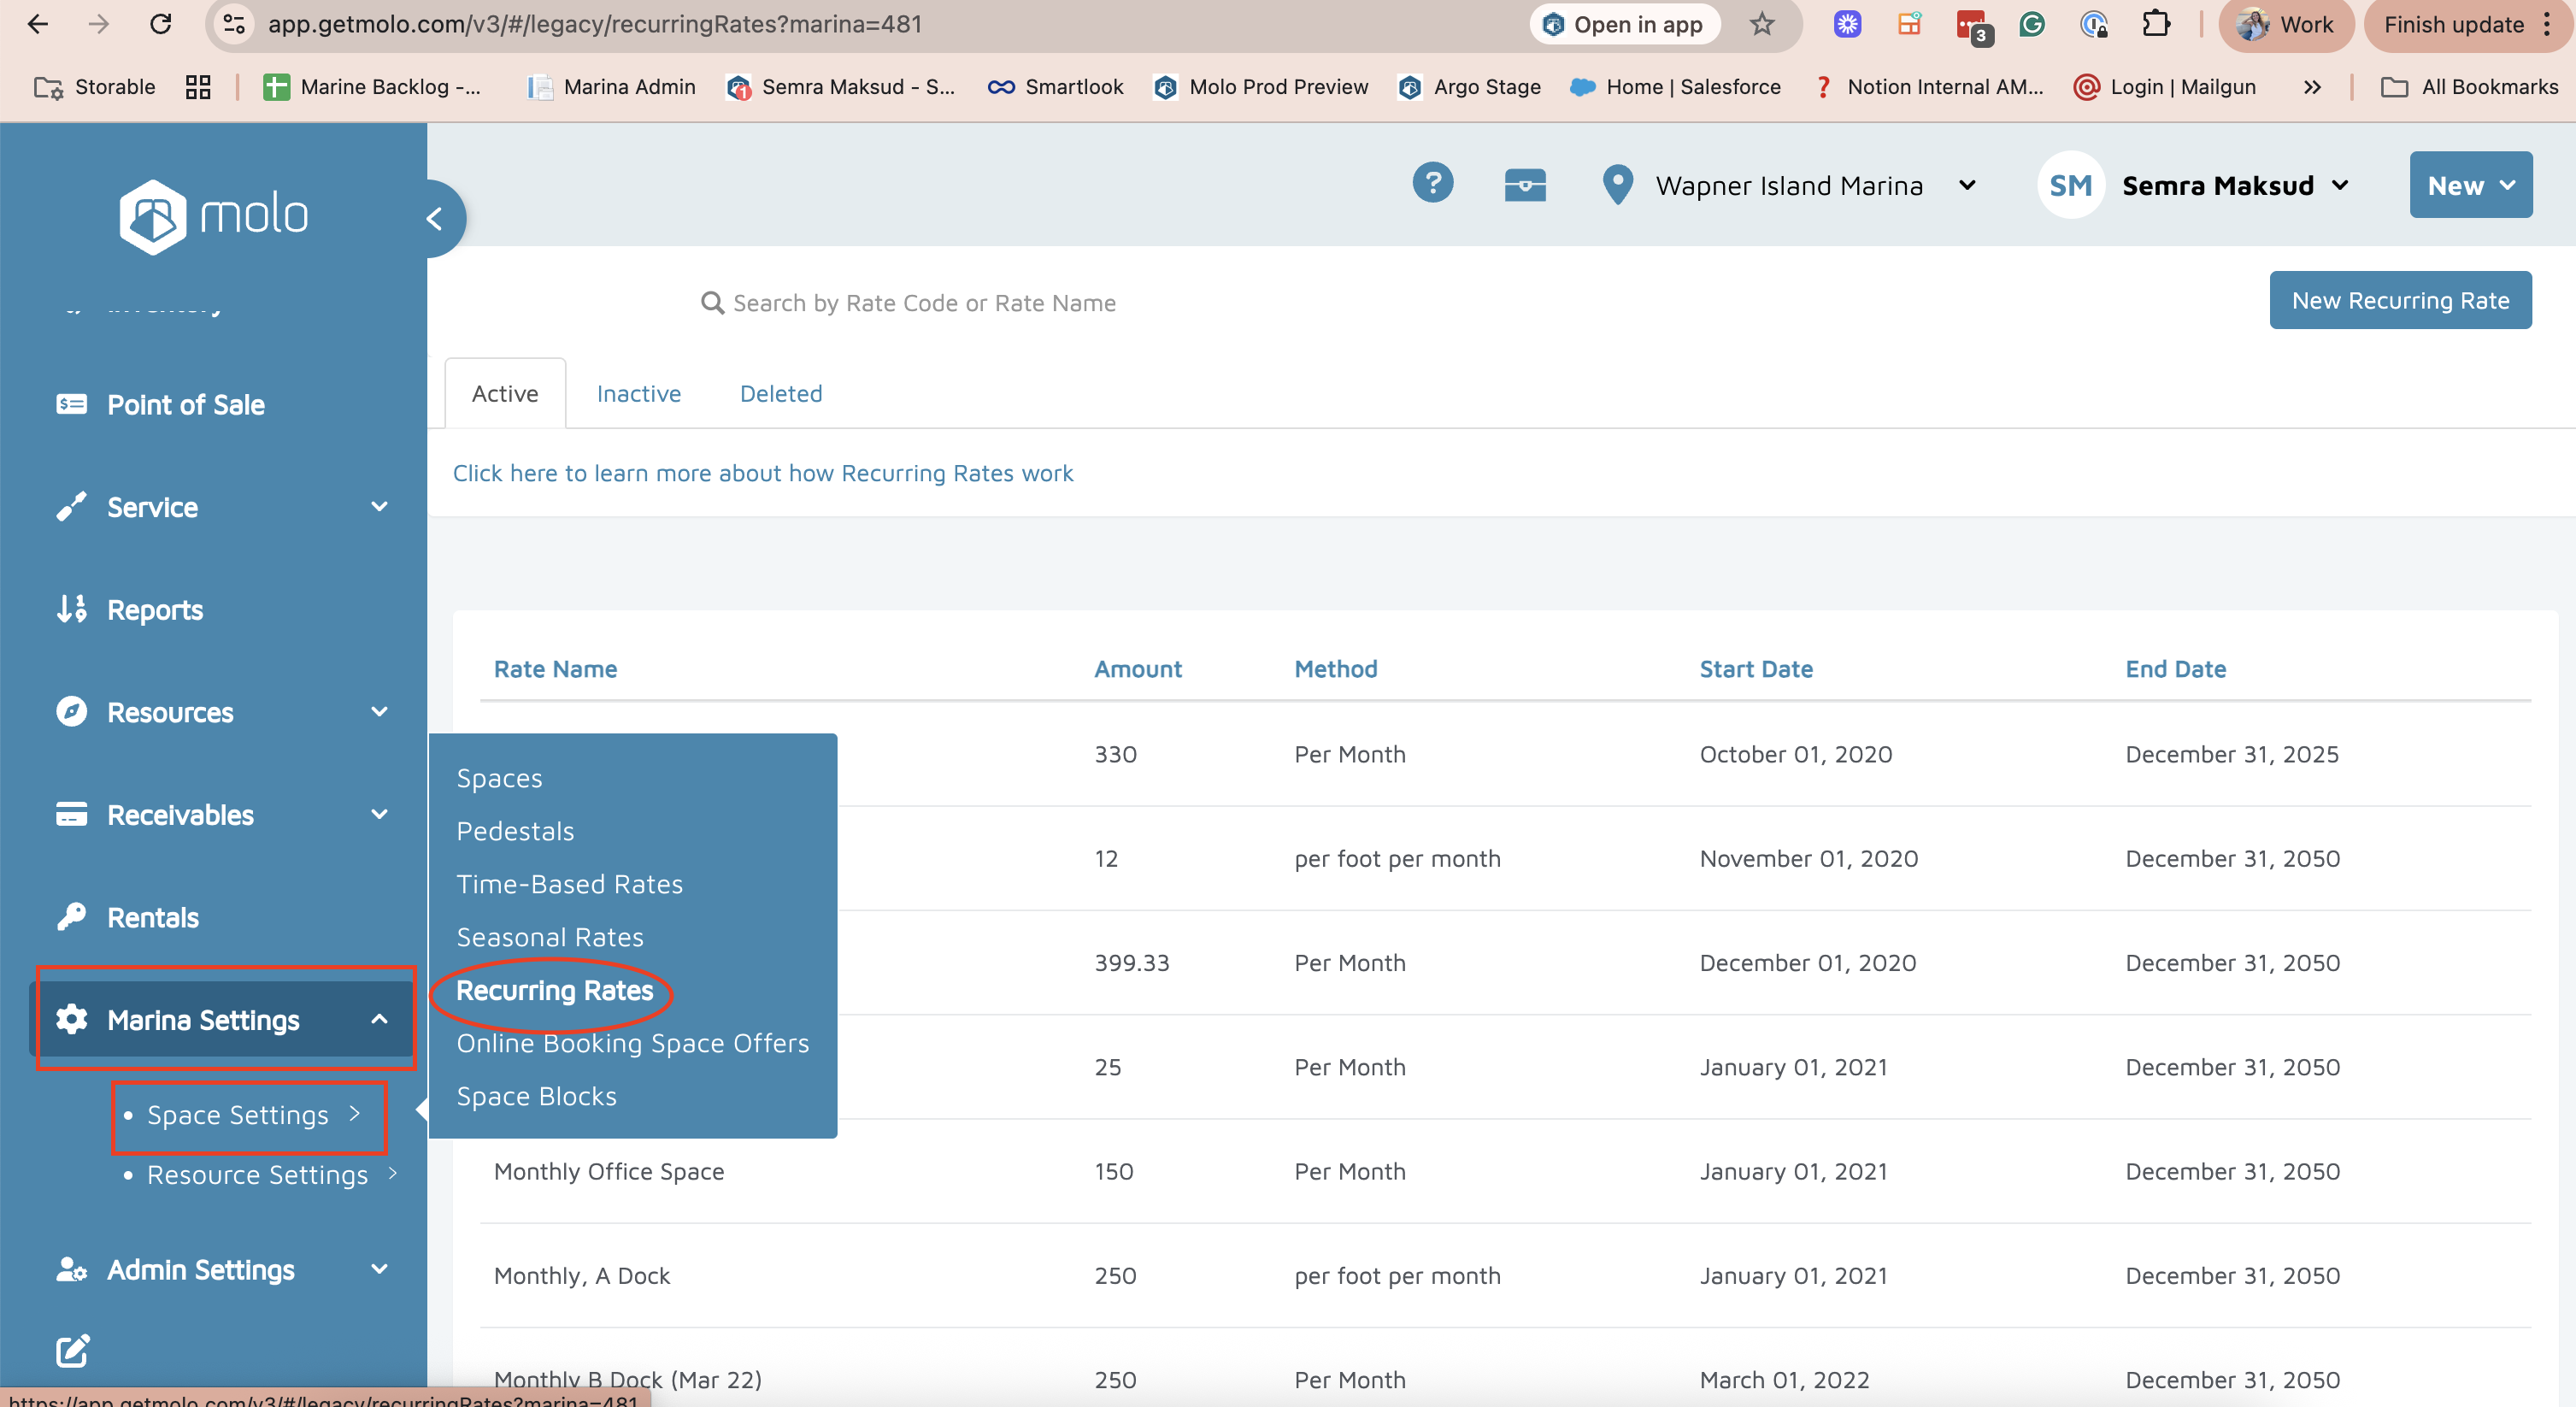Collapse the sidebar with arrow button
Viewport: 2576px width, 1407px height.
click(435, 219)
